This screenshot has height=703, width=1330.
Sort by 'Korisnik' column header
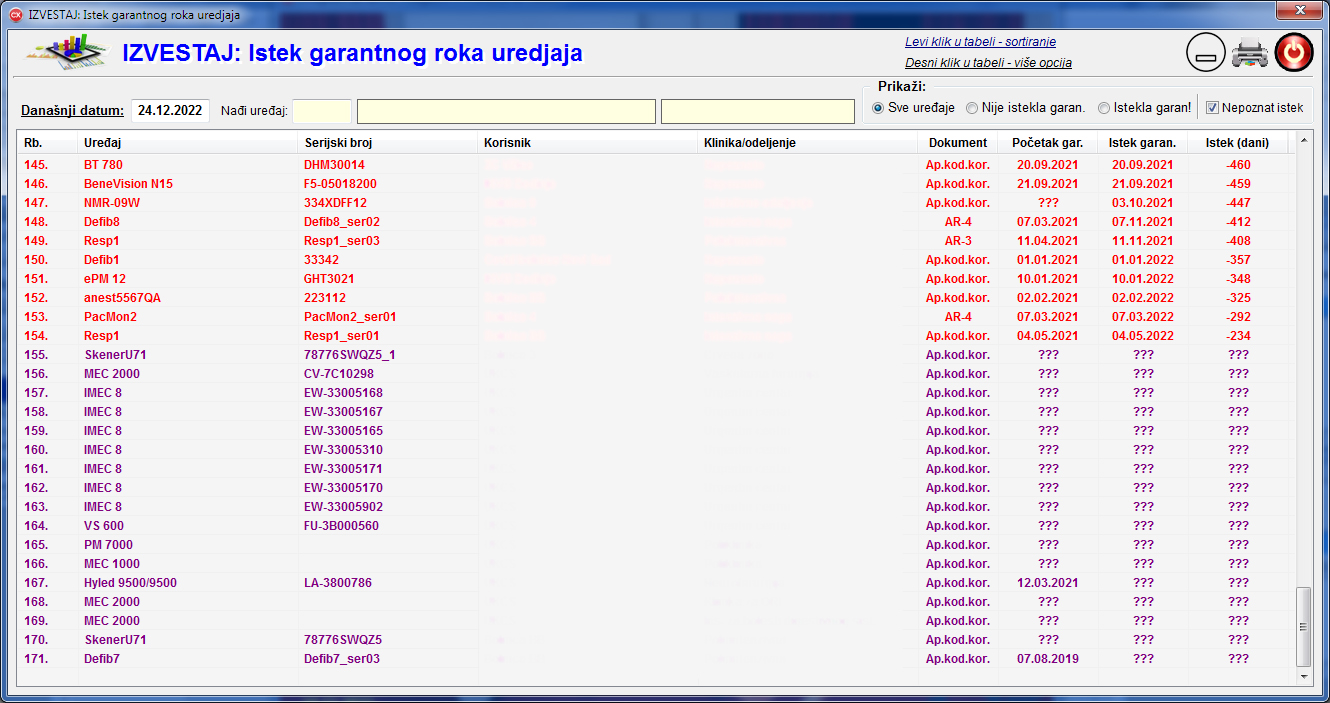pos(588,143)
